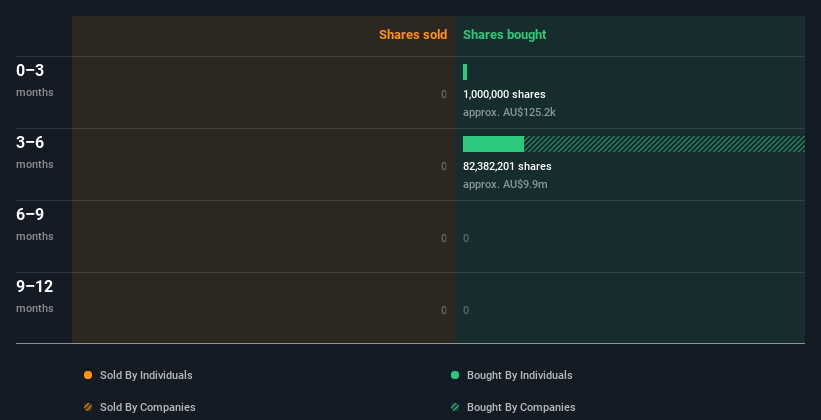This screenshot has width=821, height=420.
Task: Click the small green bar for 0–3 months
Action: [x=465, y=72]
